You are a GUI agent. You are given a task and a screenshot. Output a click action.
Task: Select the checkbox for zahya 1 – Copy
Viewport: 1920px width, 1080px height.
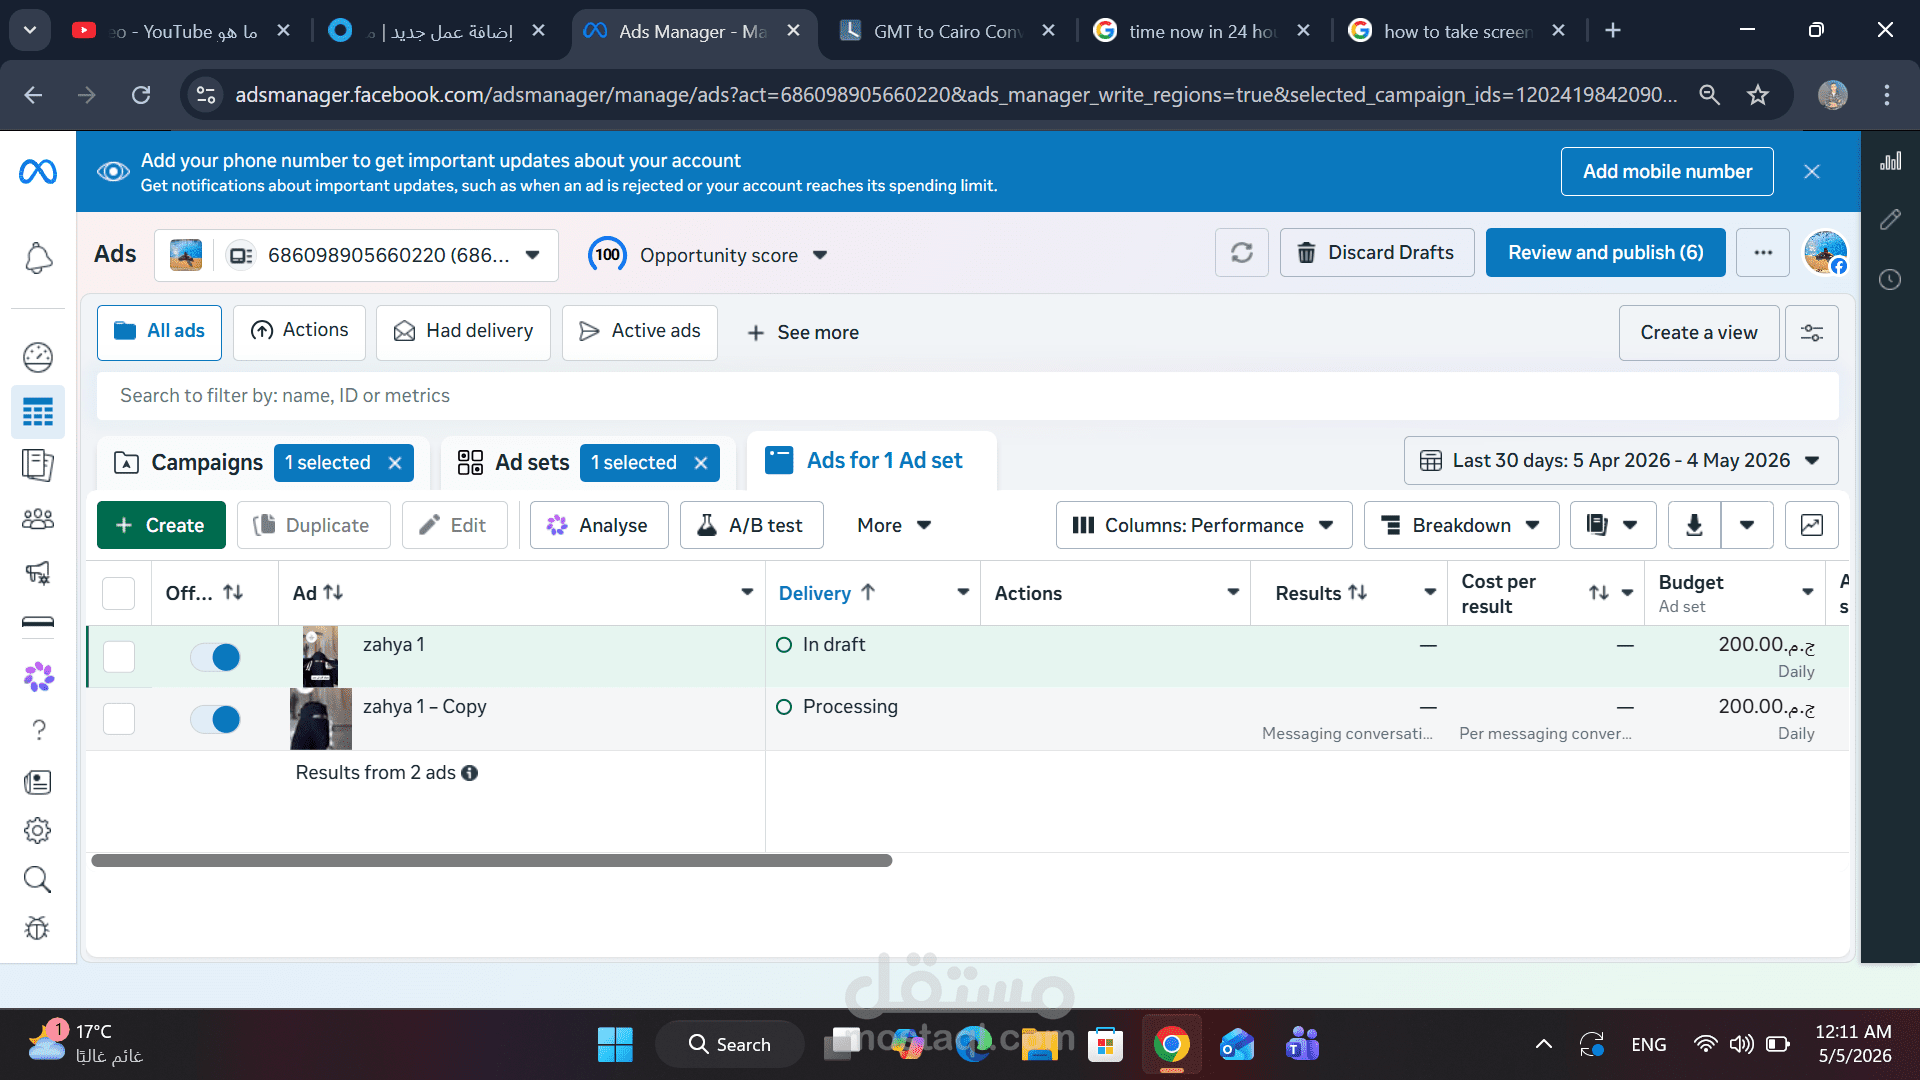pos(119,719)
